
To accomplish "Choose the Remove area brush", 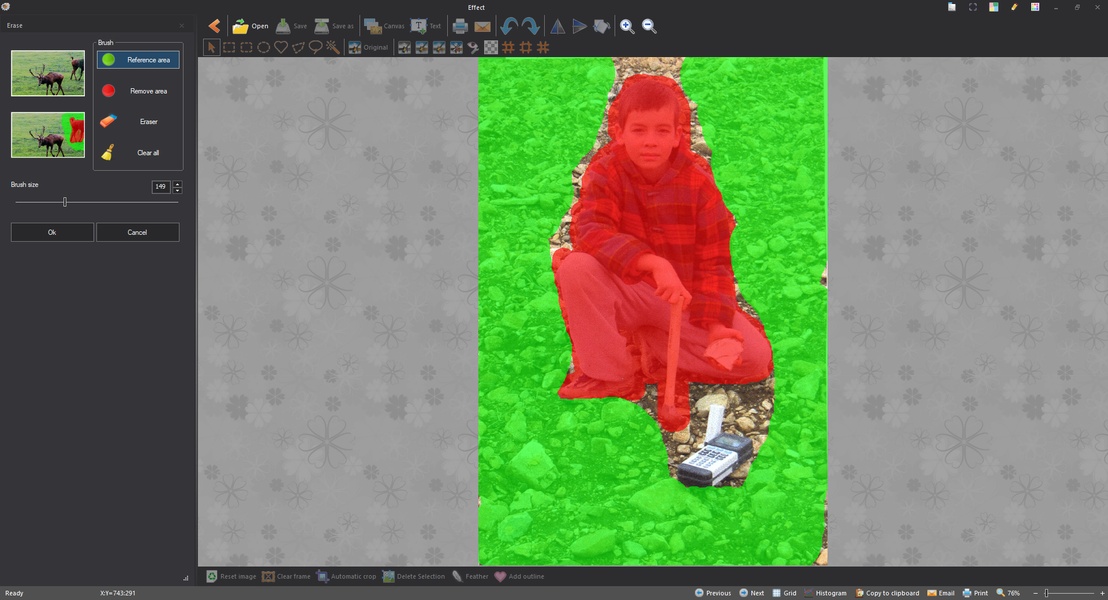I will point(138,91).
